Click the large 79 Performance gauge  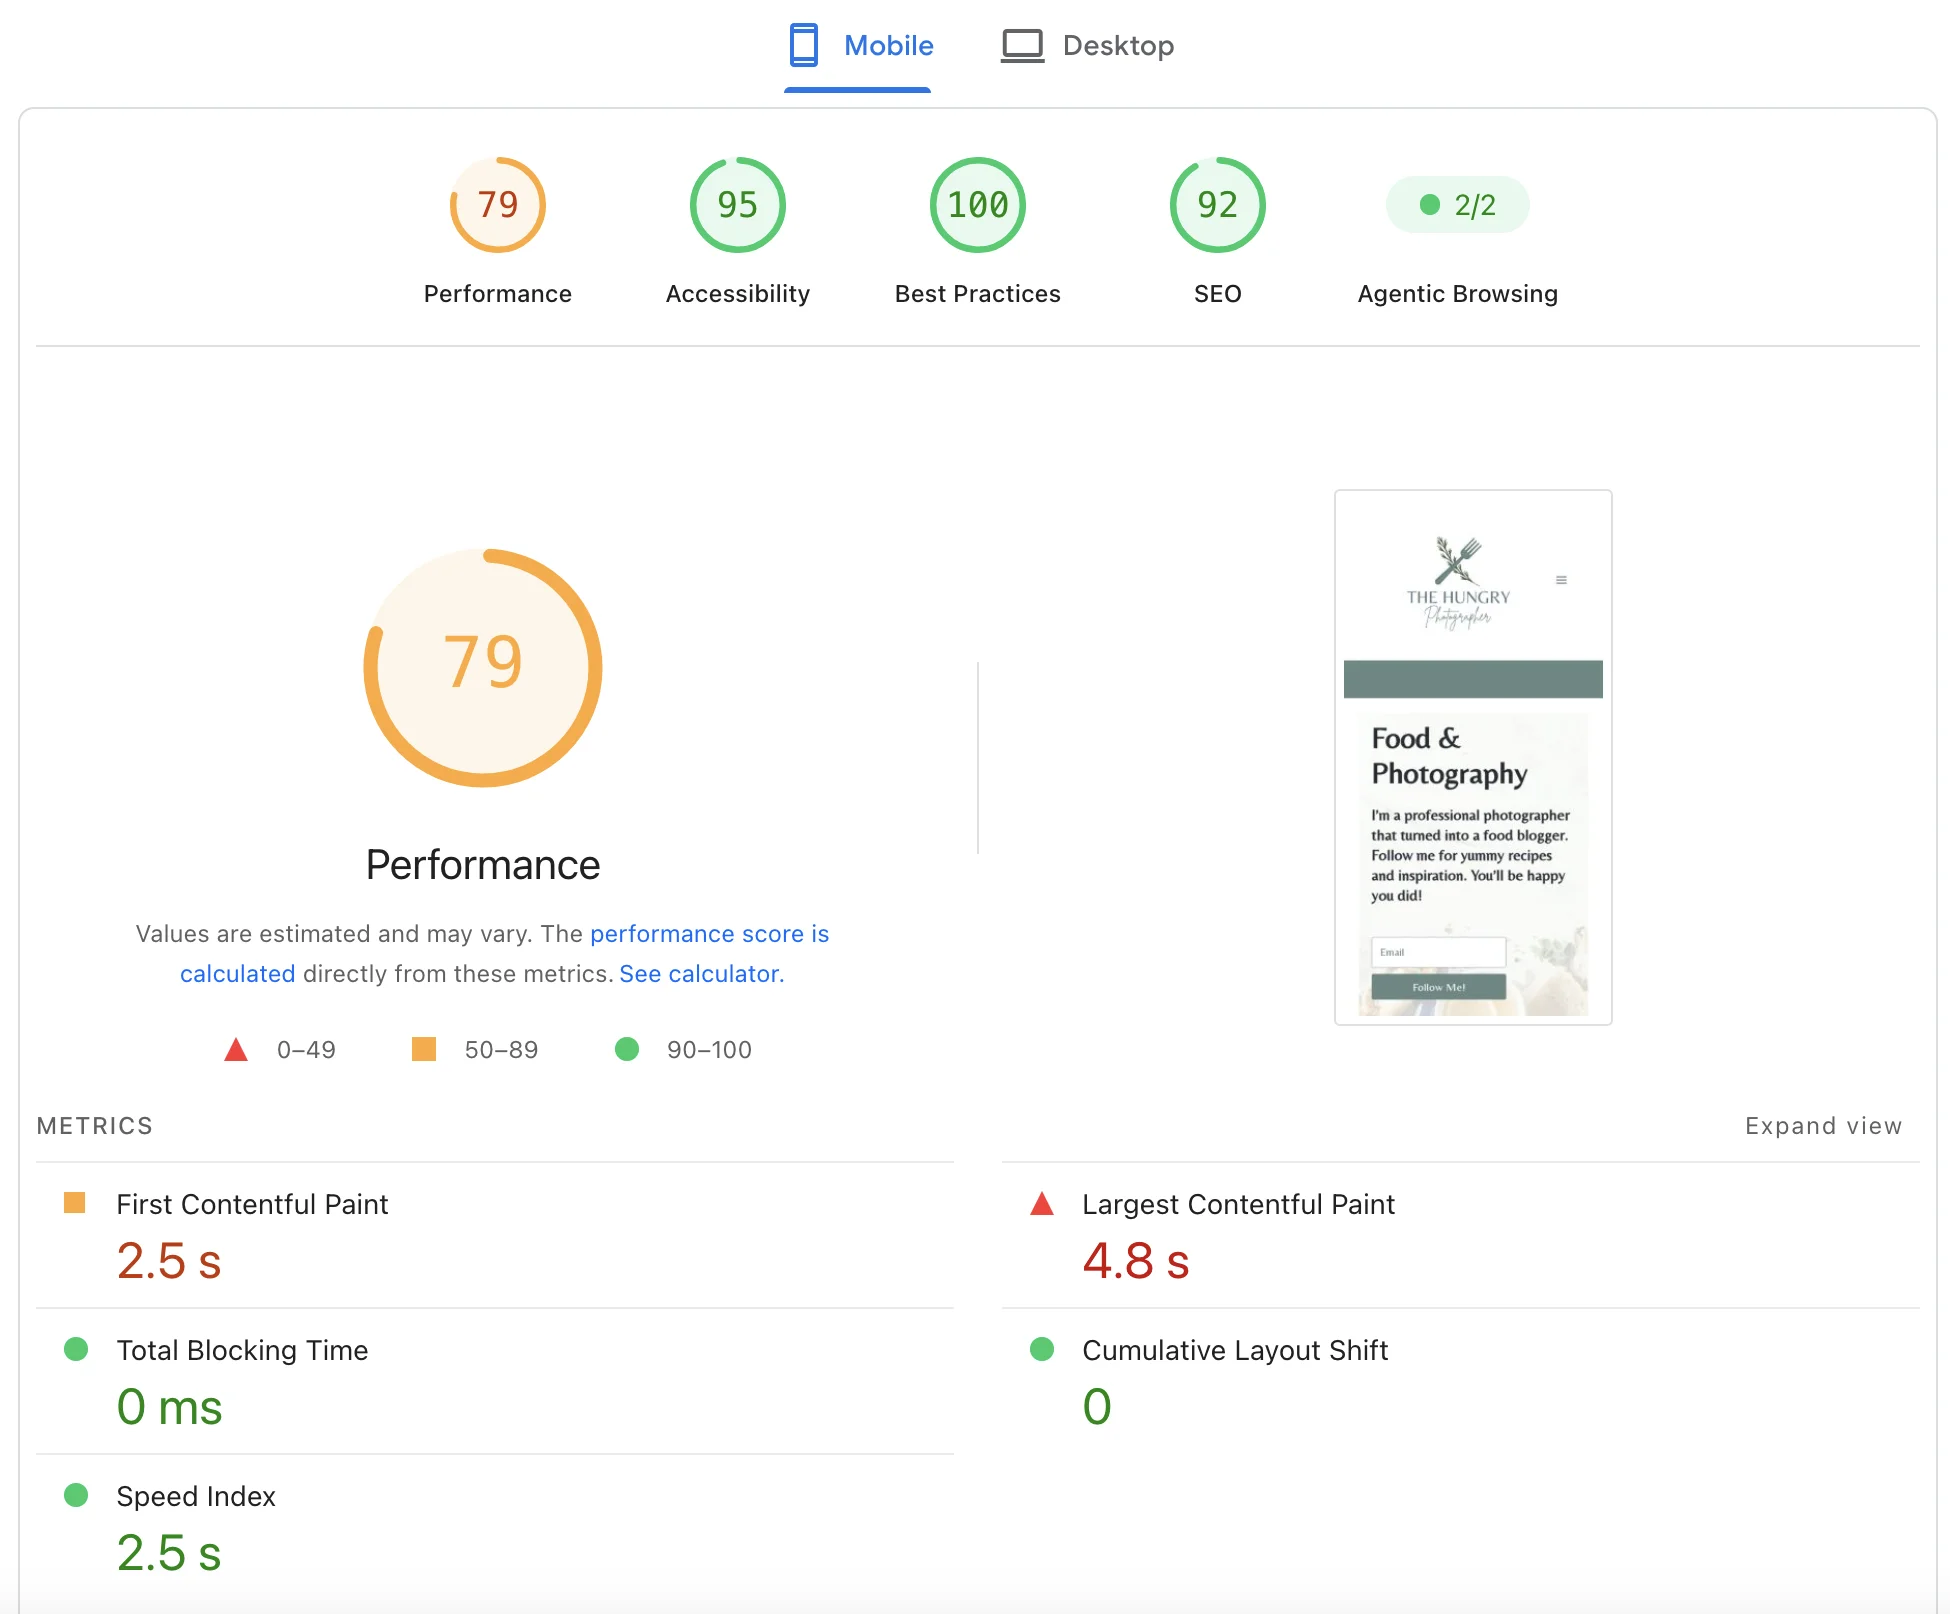483,667
